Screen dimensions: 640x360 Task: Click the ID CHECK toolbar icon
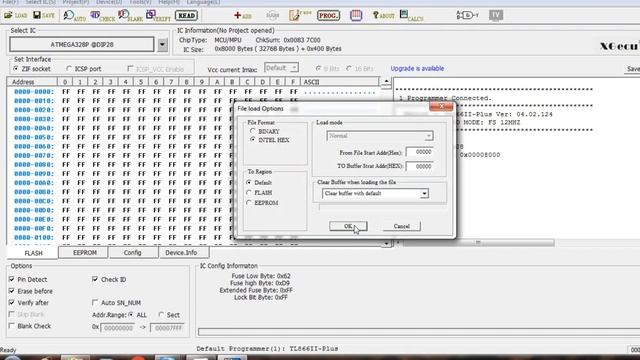point(102,16)
